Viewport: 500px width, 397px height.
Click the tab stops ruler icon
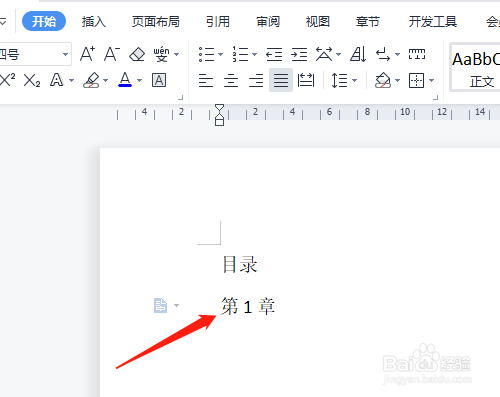417,54
